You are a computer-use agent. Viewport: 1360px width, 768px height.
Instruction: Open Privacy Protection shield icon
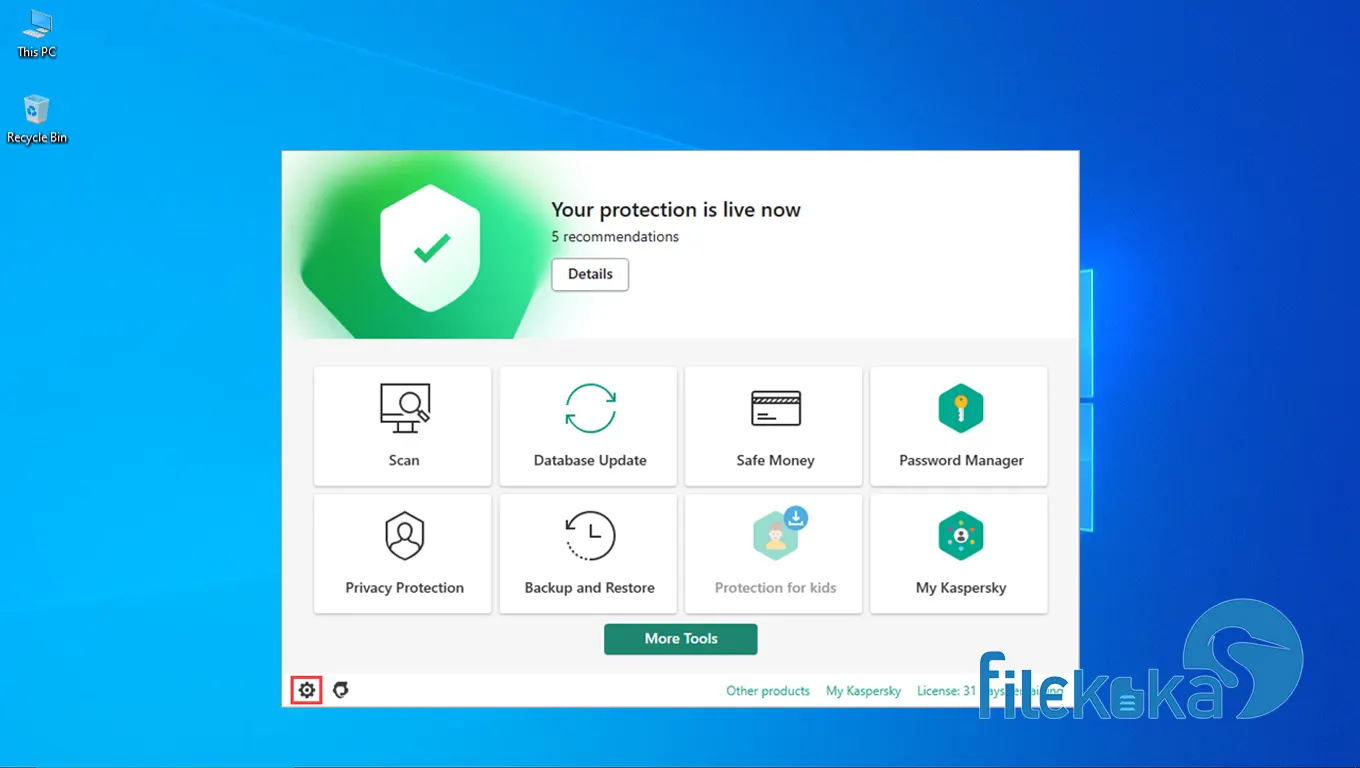tap(405, 536)
